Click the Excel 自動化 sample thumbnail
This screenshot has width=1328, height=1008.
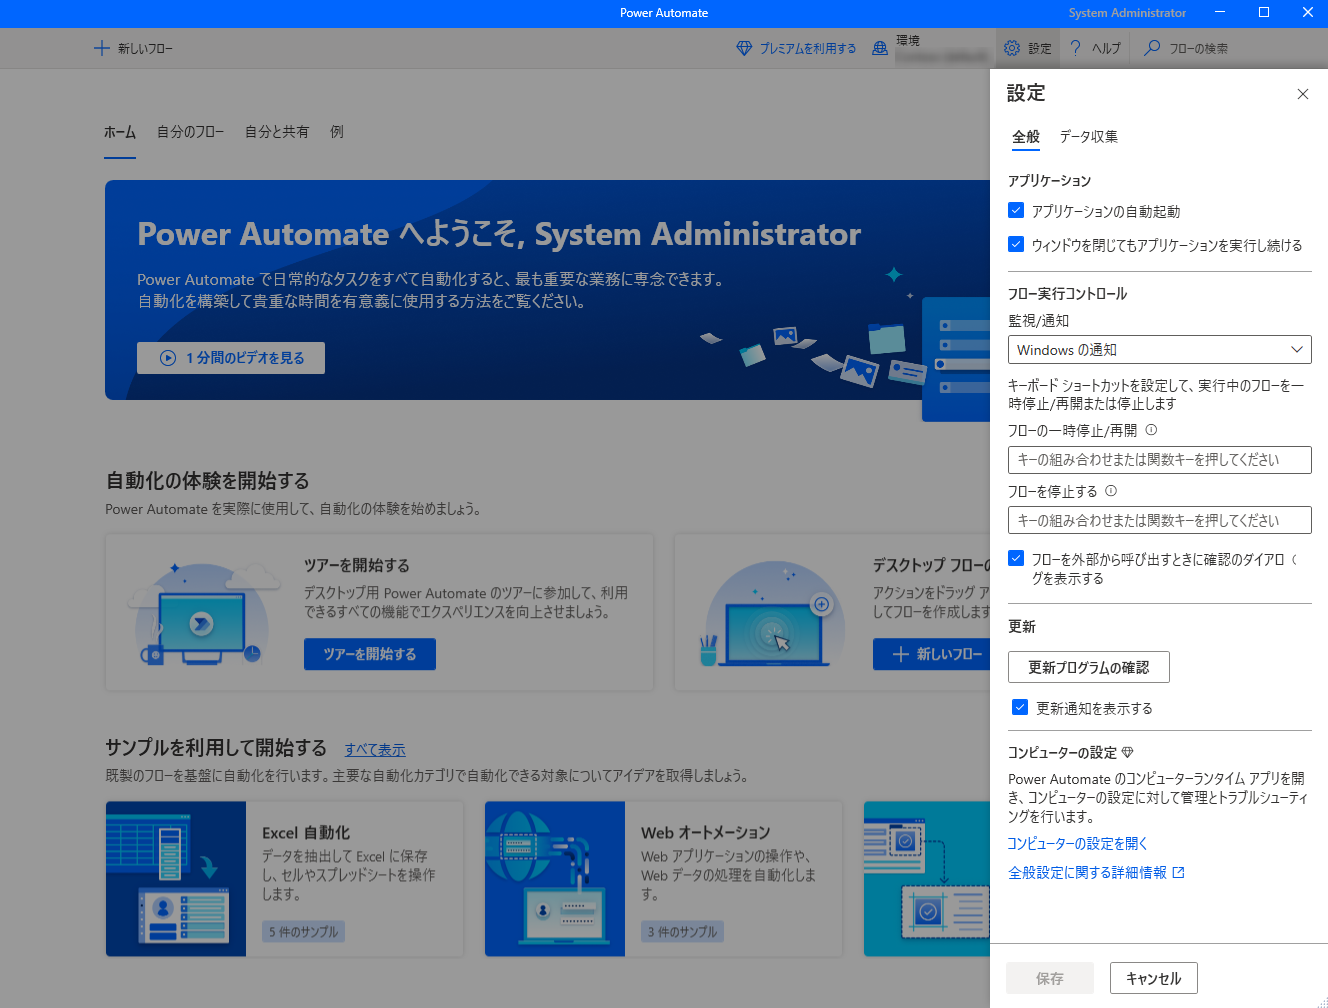[x=176, y=879]
